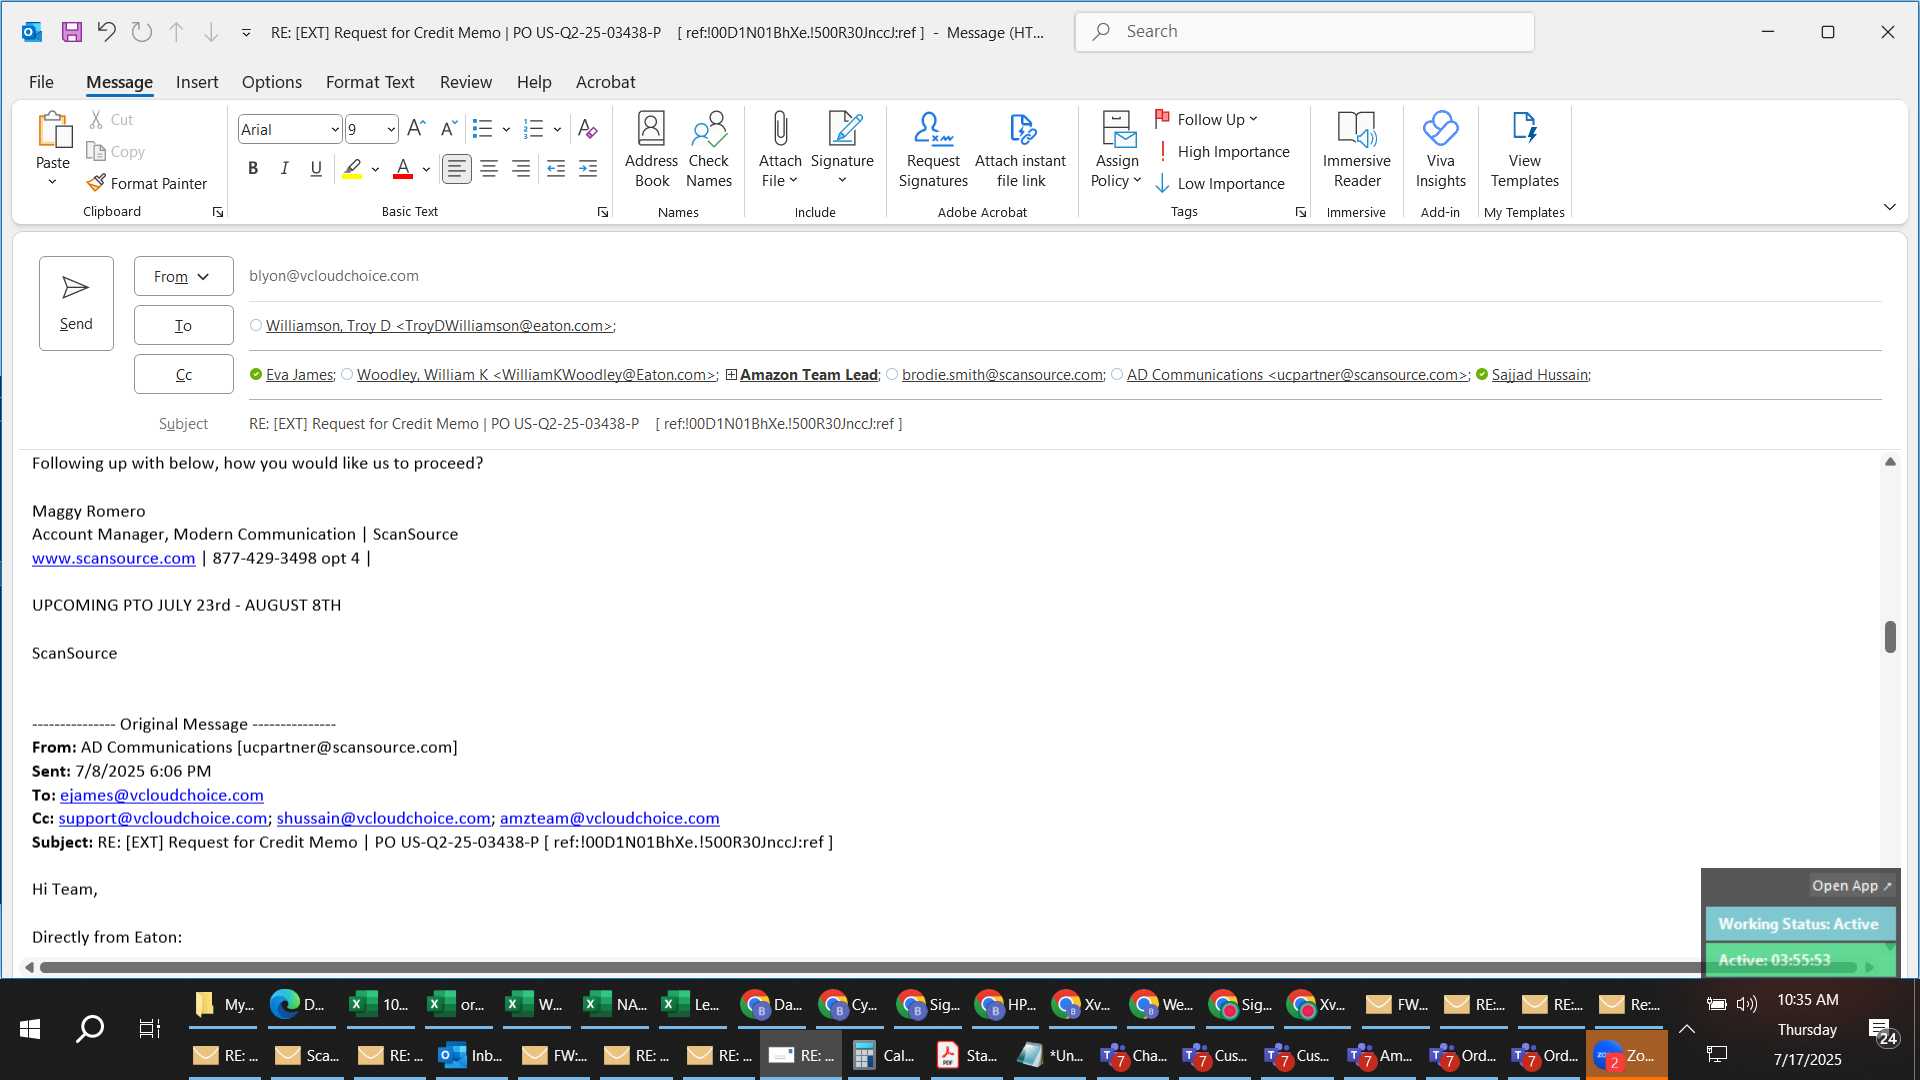The width and height of the screenshot is (1920, 1080).
Task: Open the Zoom app in taskbar
Action: (1626, 1055)
